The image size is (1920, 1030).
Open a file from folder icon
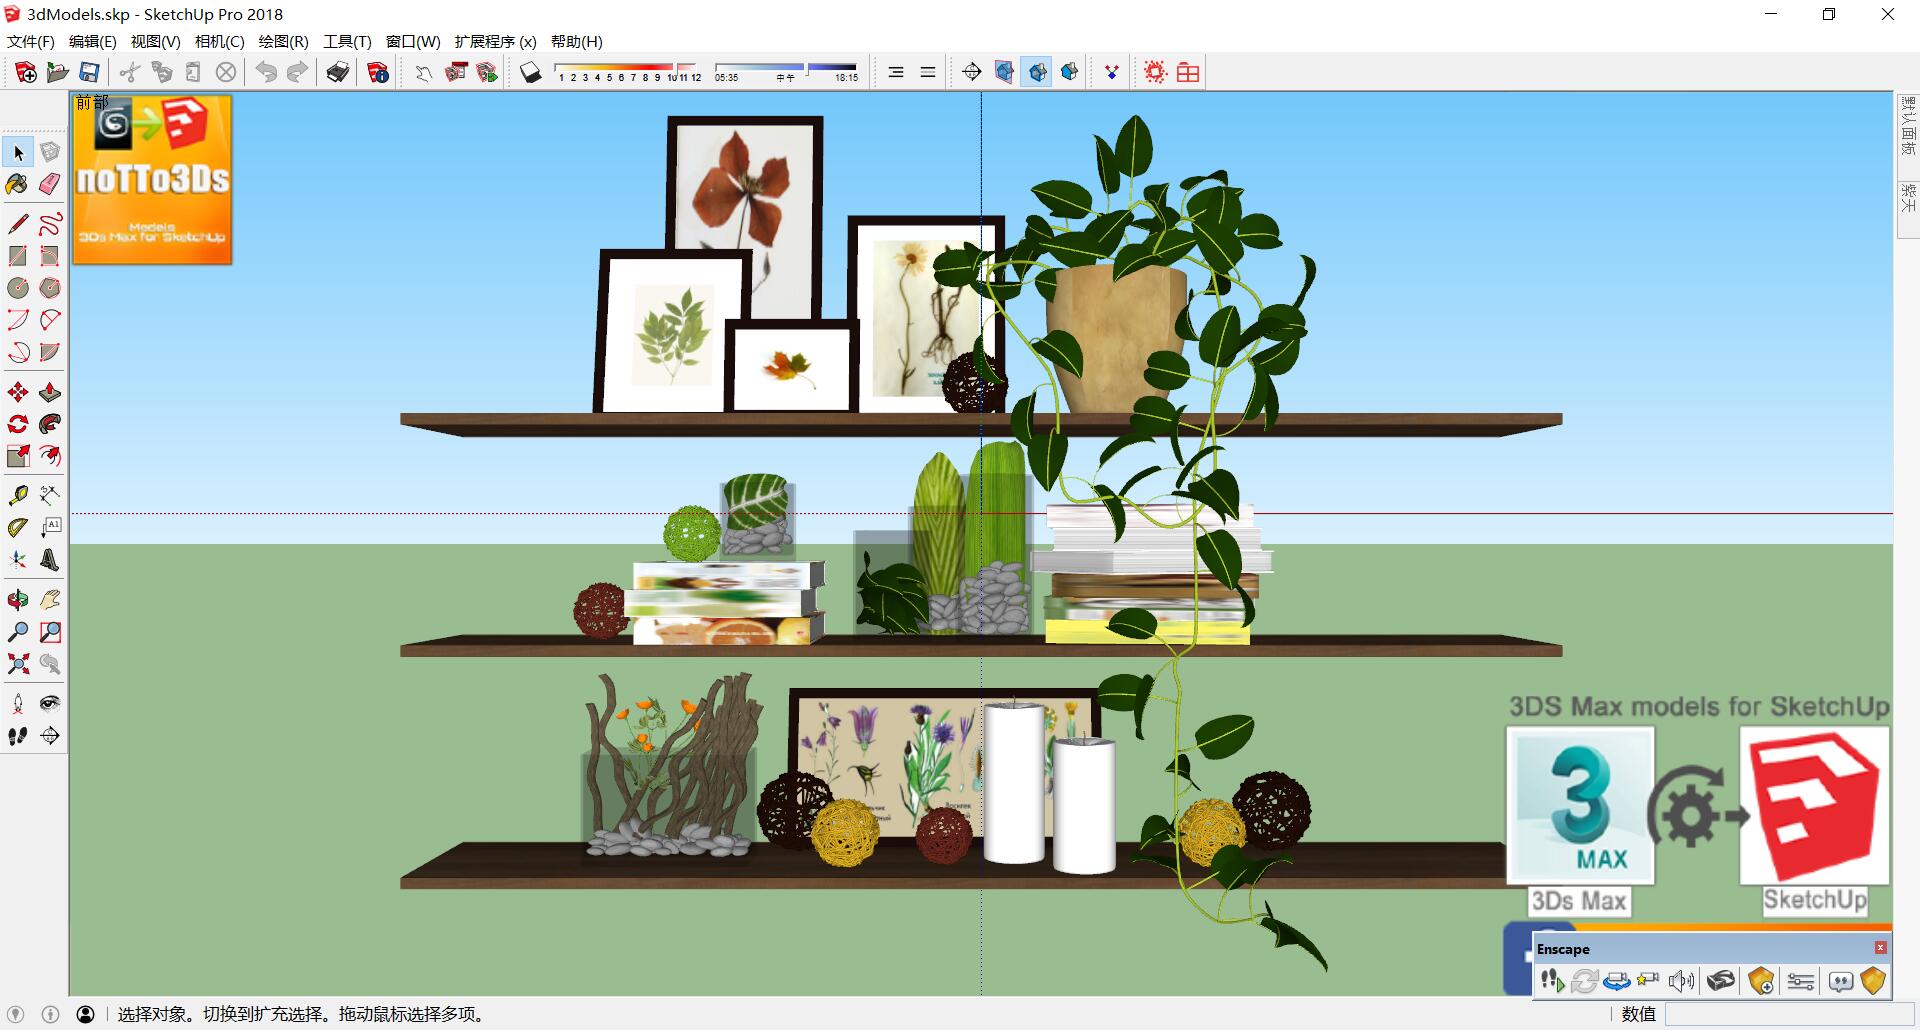click(58, 72)
